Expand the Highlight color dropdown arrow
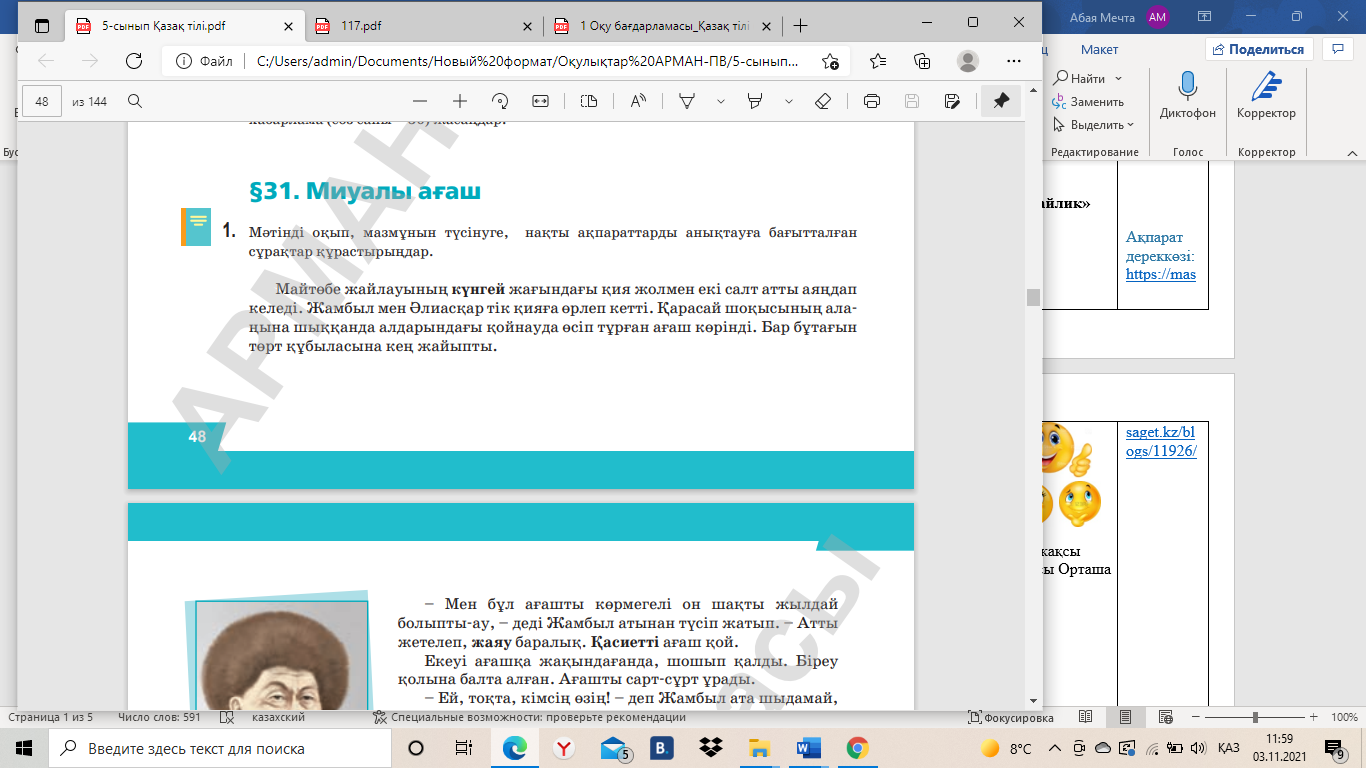1366x768 pixels. point(789,101)
